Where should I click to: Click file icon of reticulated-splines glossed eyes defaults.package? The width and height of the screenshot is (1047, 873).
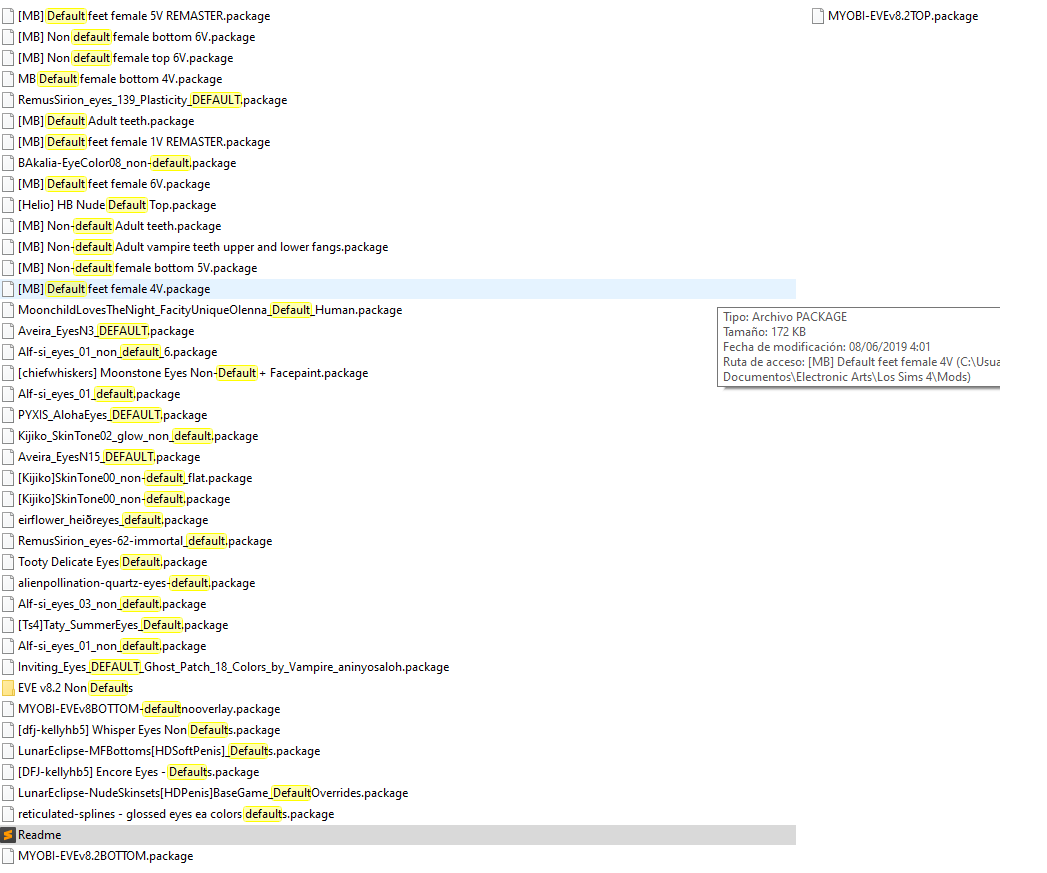coord(8,814)
